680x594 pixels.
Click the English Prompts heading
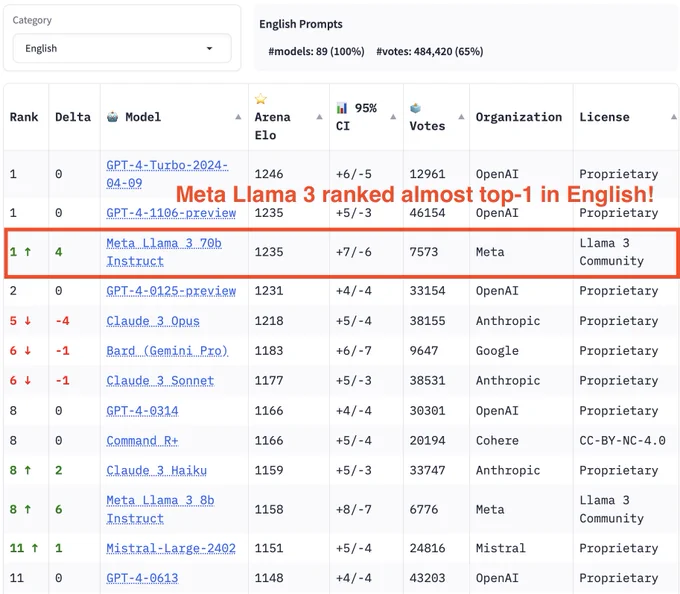click(301, 24)
